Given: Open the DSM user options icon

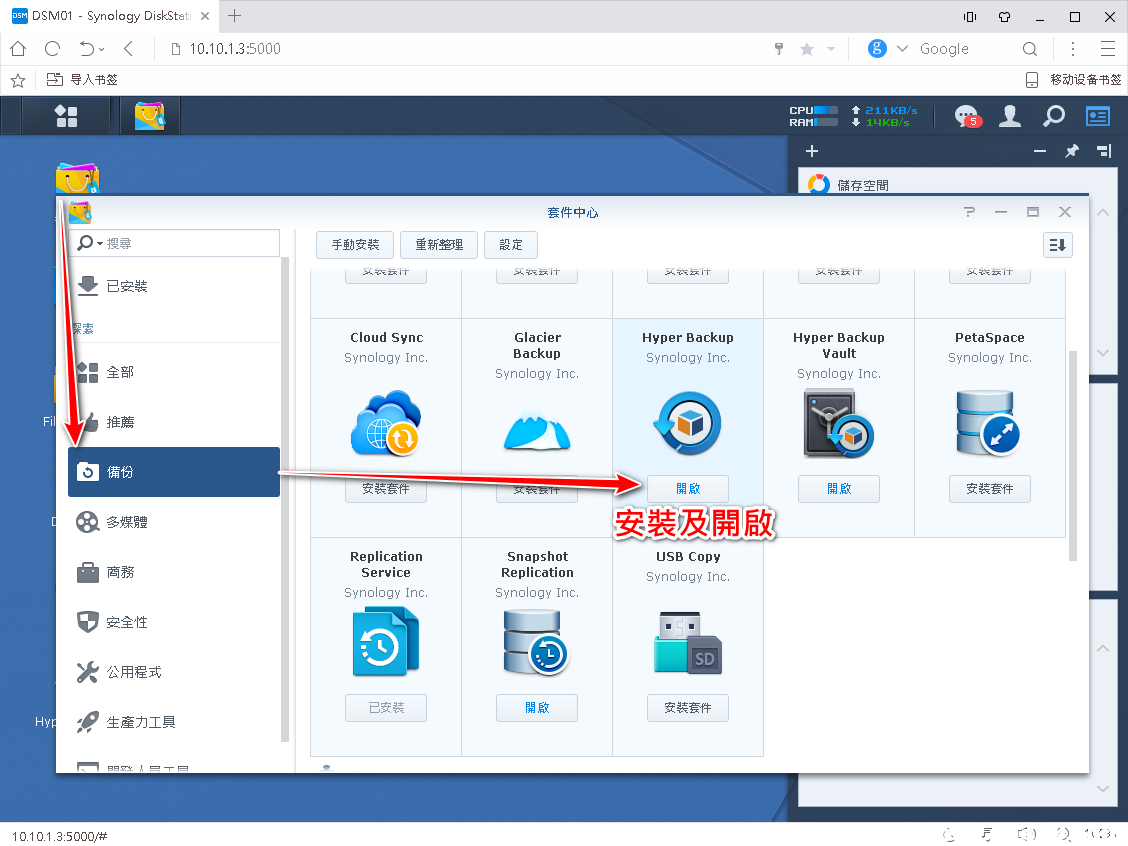Looking at the screenshot, I should click(x=1010, y=116).
